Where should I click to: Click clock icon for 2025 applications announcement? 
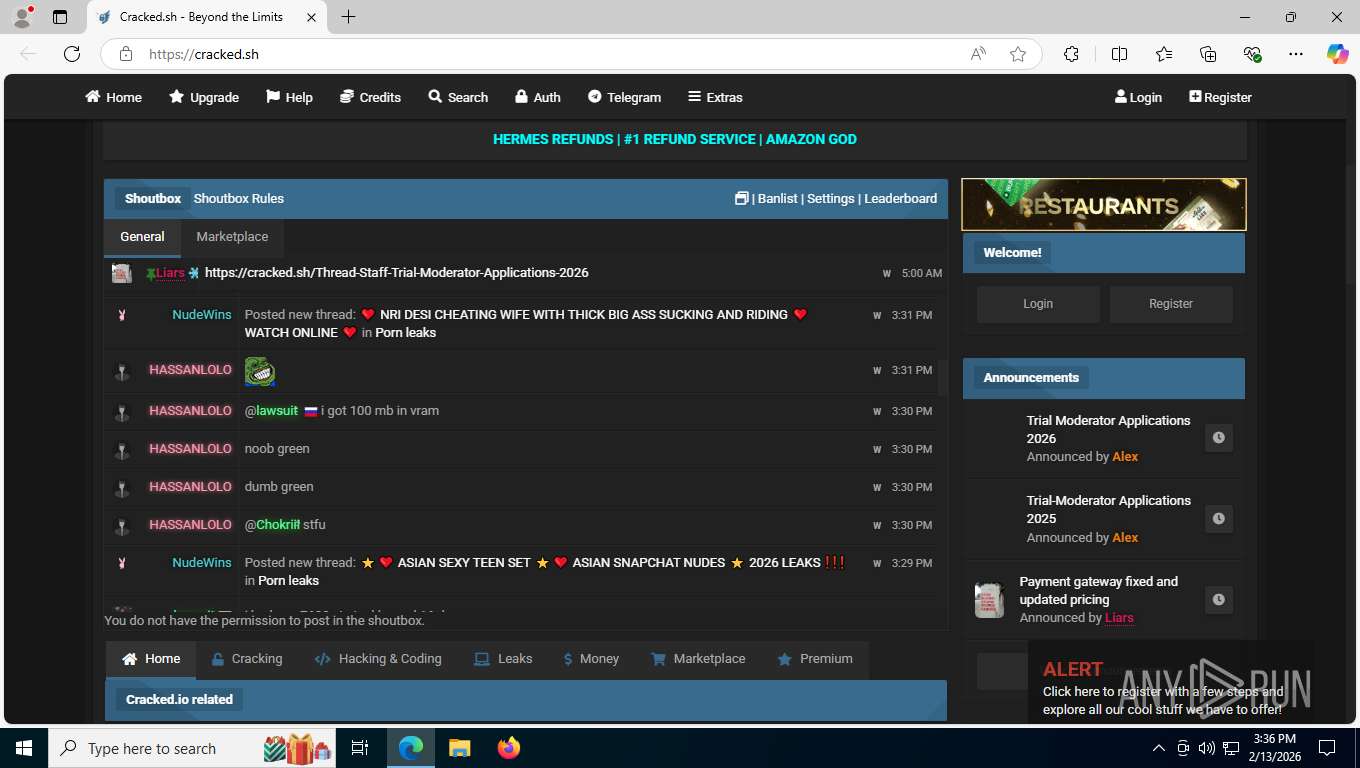[1218, 519]
